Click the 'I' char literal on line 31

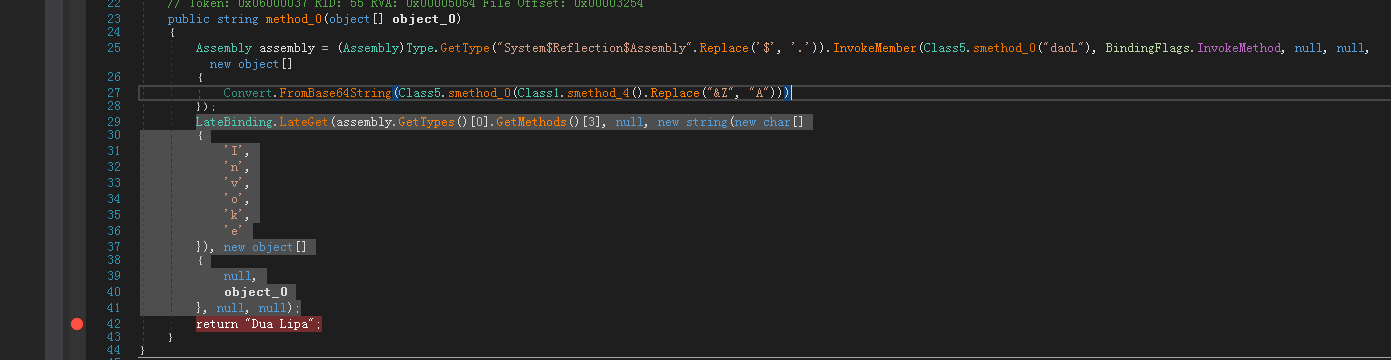pyautogui.click(x=234, y=151)
